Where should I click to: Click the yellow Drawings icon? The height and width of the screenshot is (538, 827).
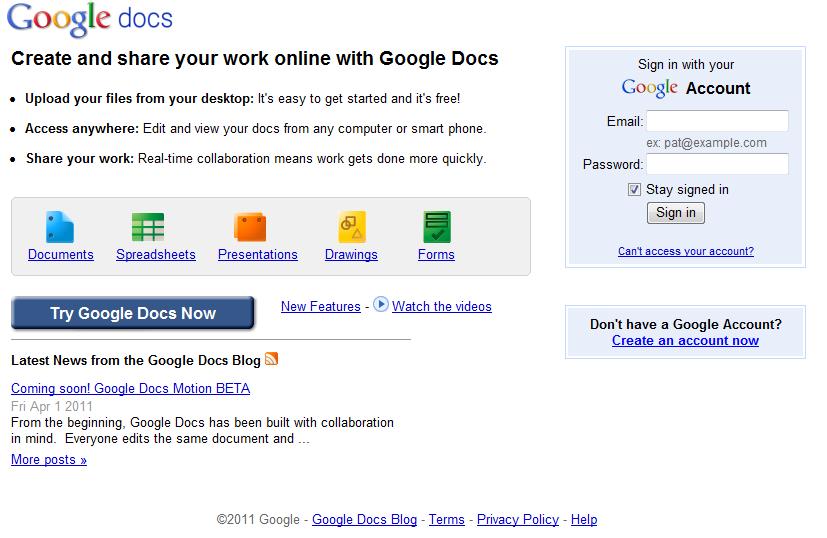point(352,227)
